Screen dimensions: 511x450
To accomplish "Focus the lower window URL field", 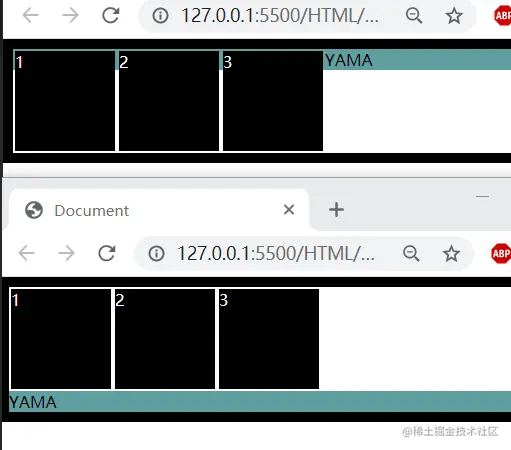I will [276, 253].
